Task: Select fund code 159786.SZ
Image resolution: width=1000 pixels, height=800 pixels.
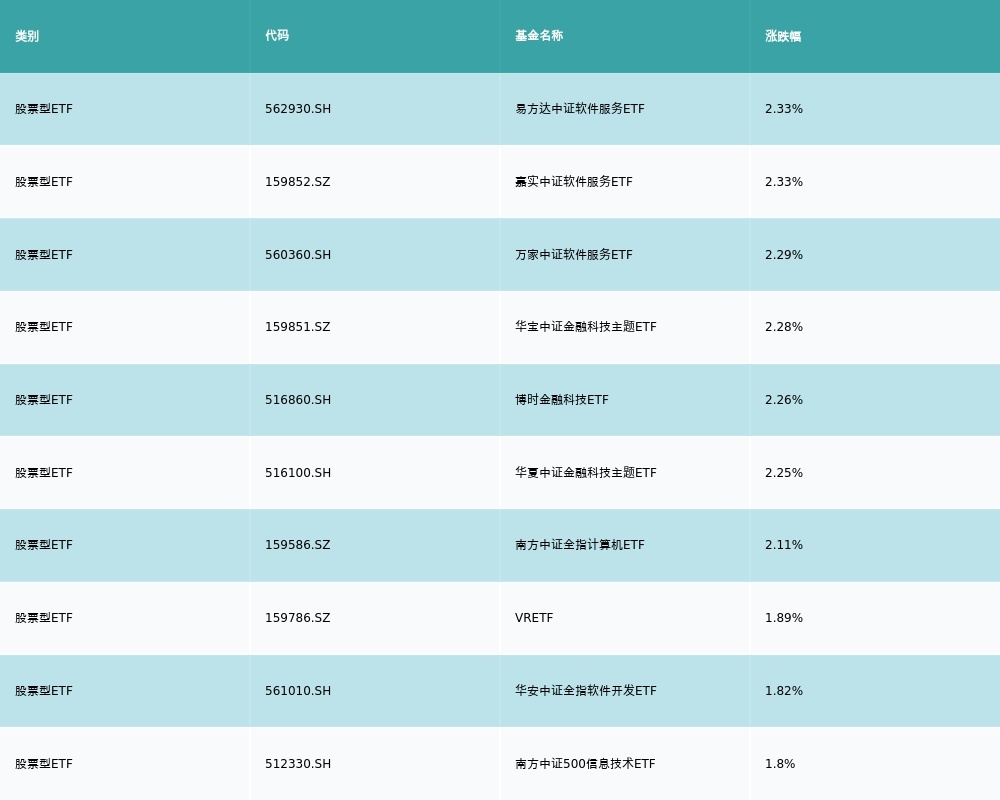Action: pos(297,618)
